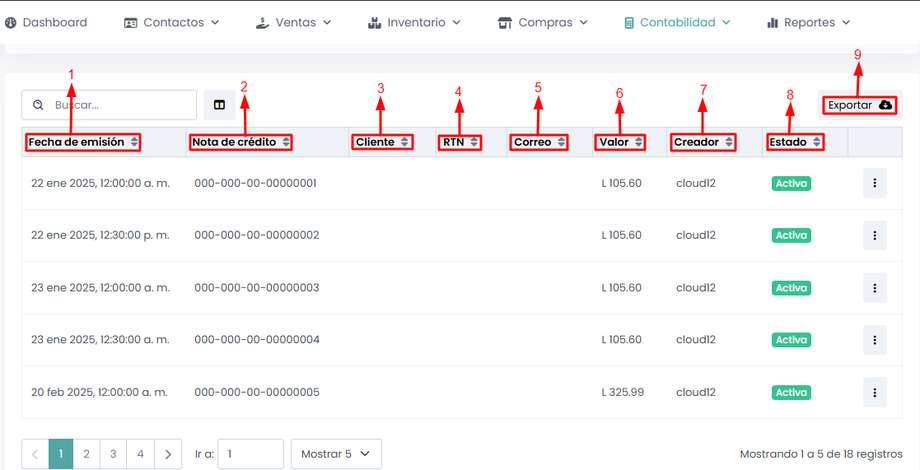Open the Reportes menu
This screenshot has height=470, width=920.
(x=809, y=22)
